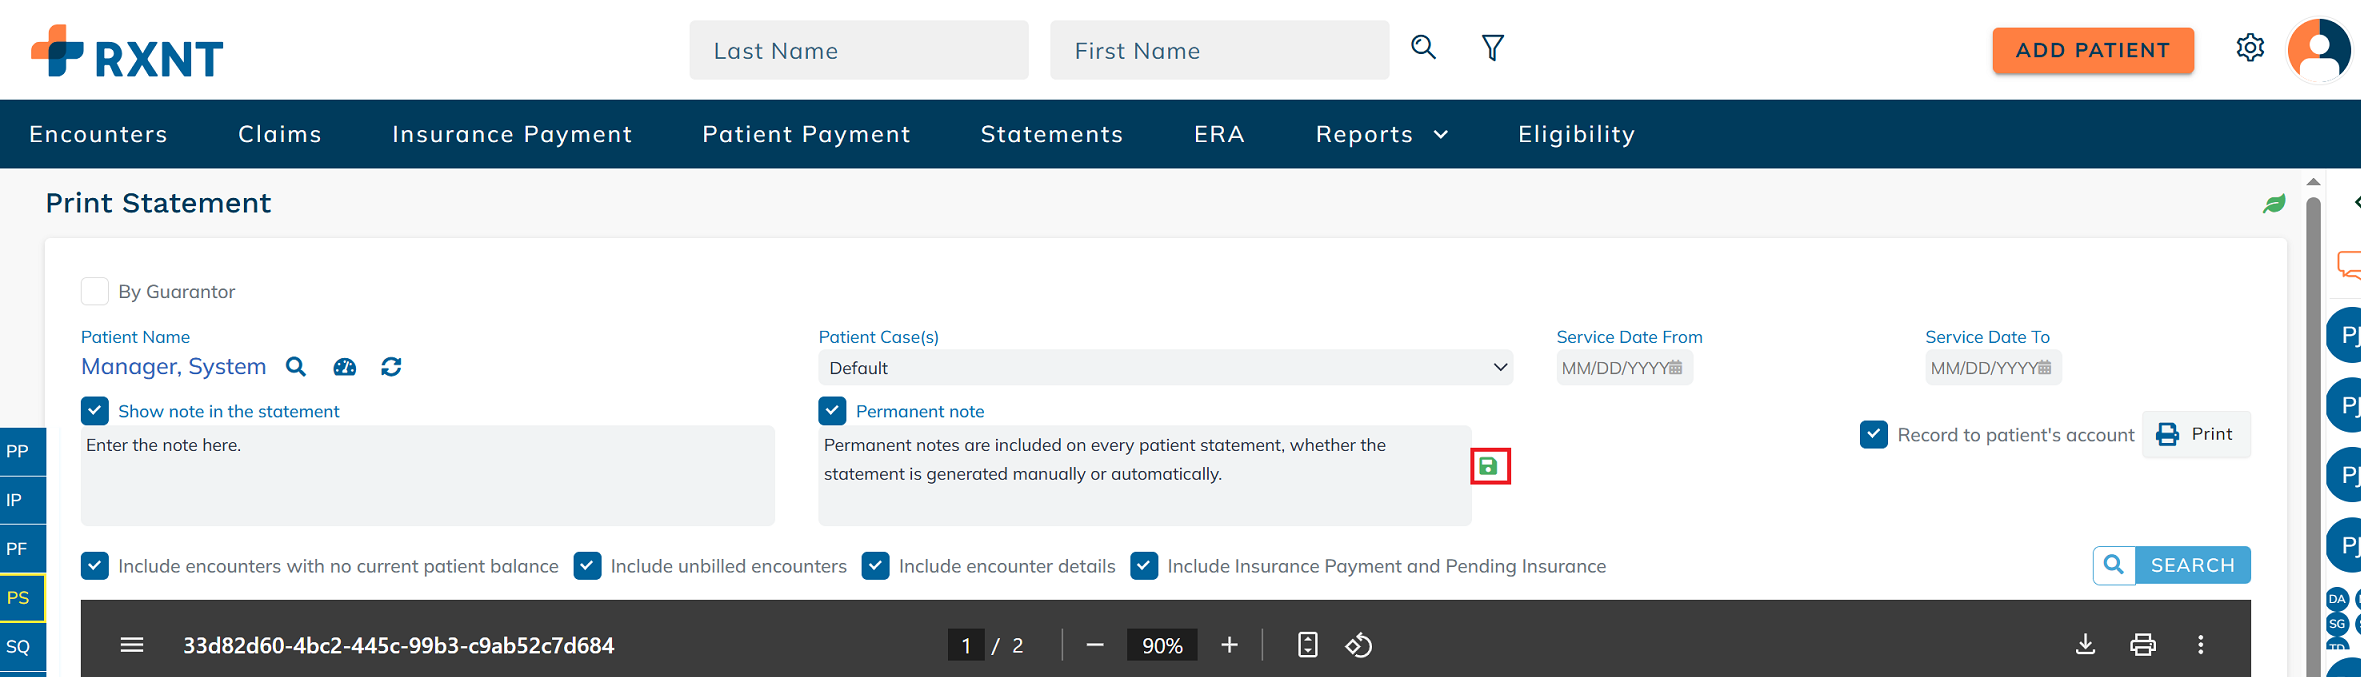This screenshot has width=2361, height=677.
Task: Toggle the By Guarantor checkbox
Action: tap(95, 291)
